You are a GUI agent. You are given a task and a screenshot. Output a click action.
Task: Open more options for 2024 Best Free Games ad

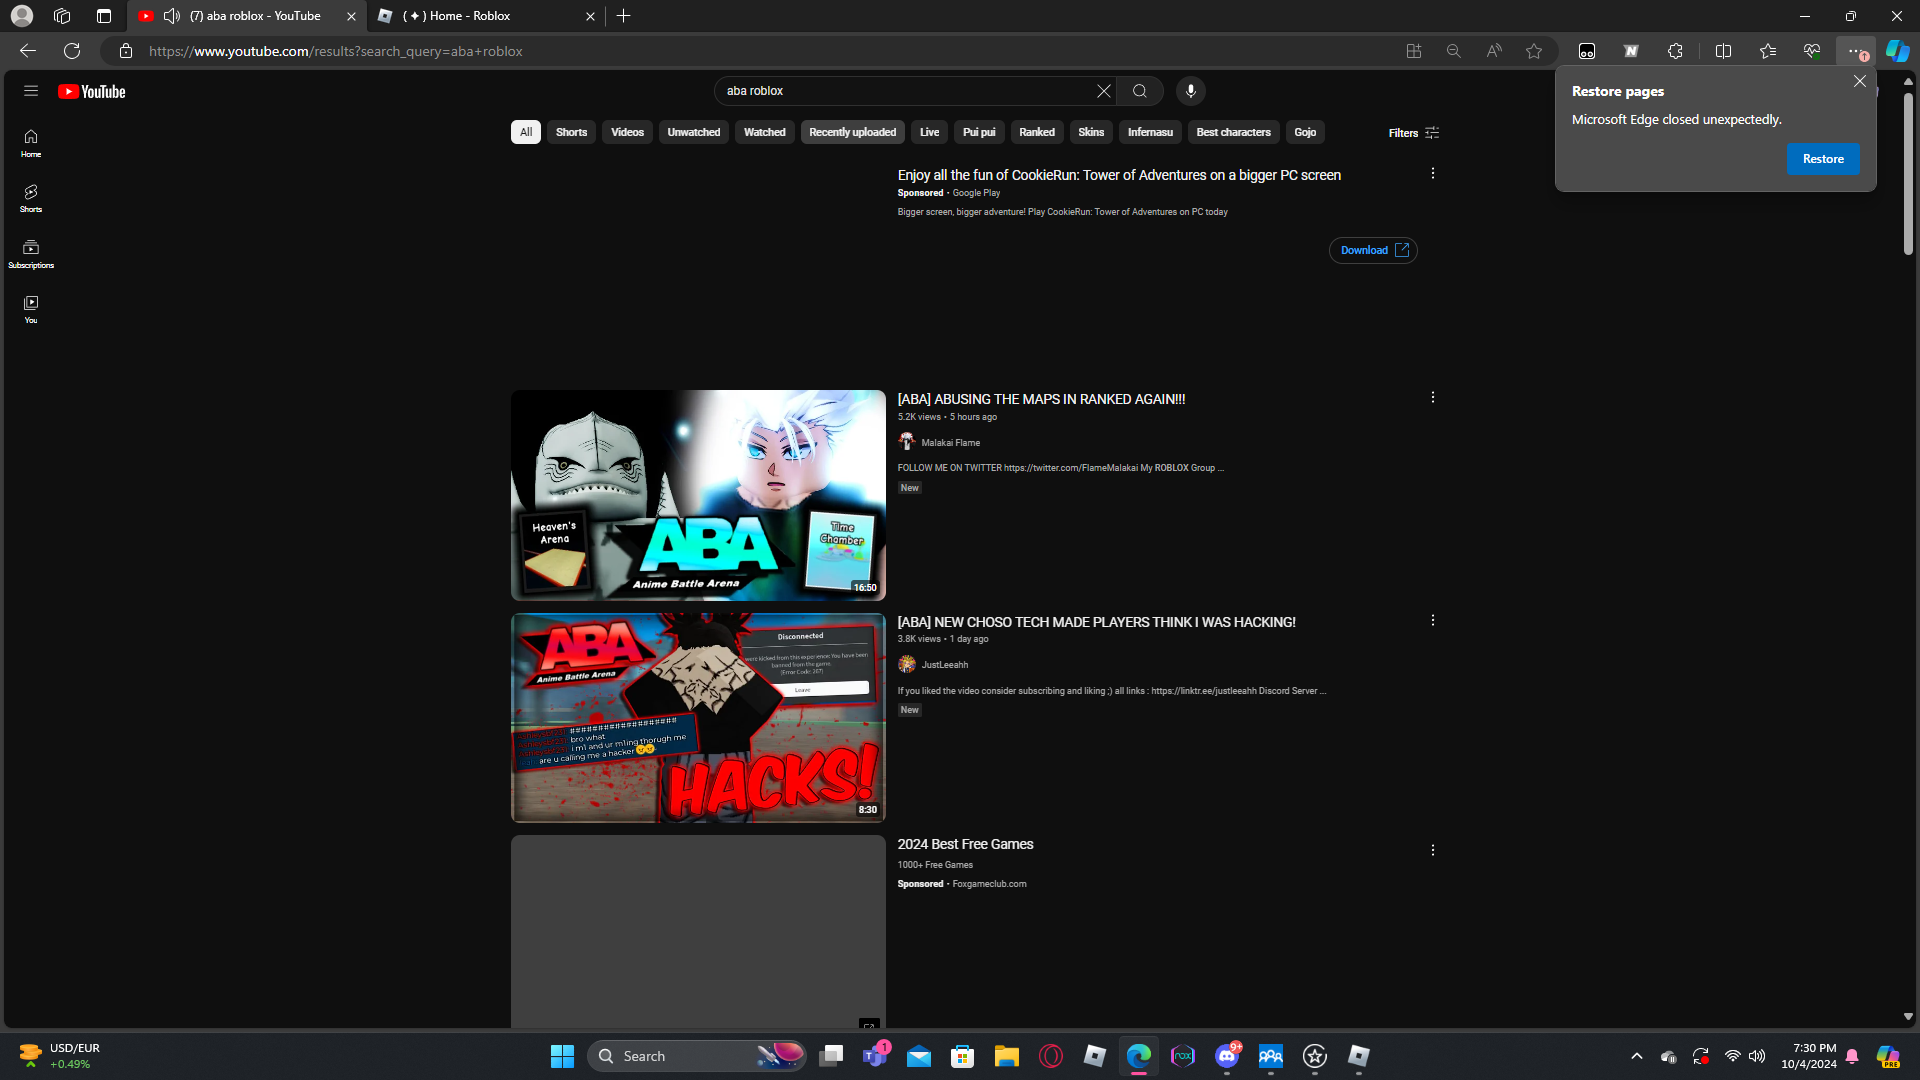point(1433,850)
